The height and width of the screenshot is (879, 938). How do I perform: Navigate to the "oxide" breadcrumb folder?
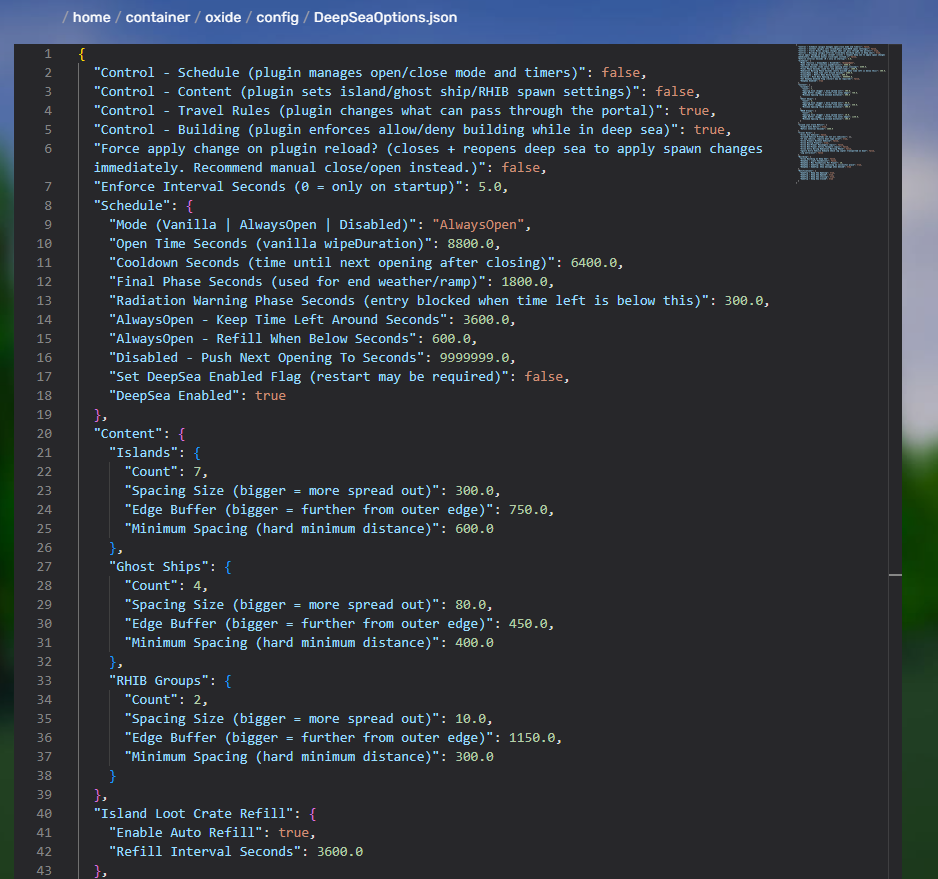pos(222,18)
